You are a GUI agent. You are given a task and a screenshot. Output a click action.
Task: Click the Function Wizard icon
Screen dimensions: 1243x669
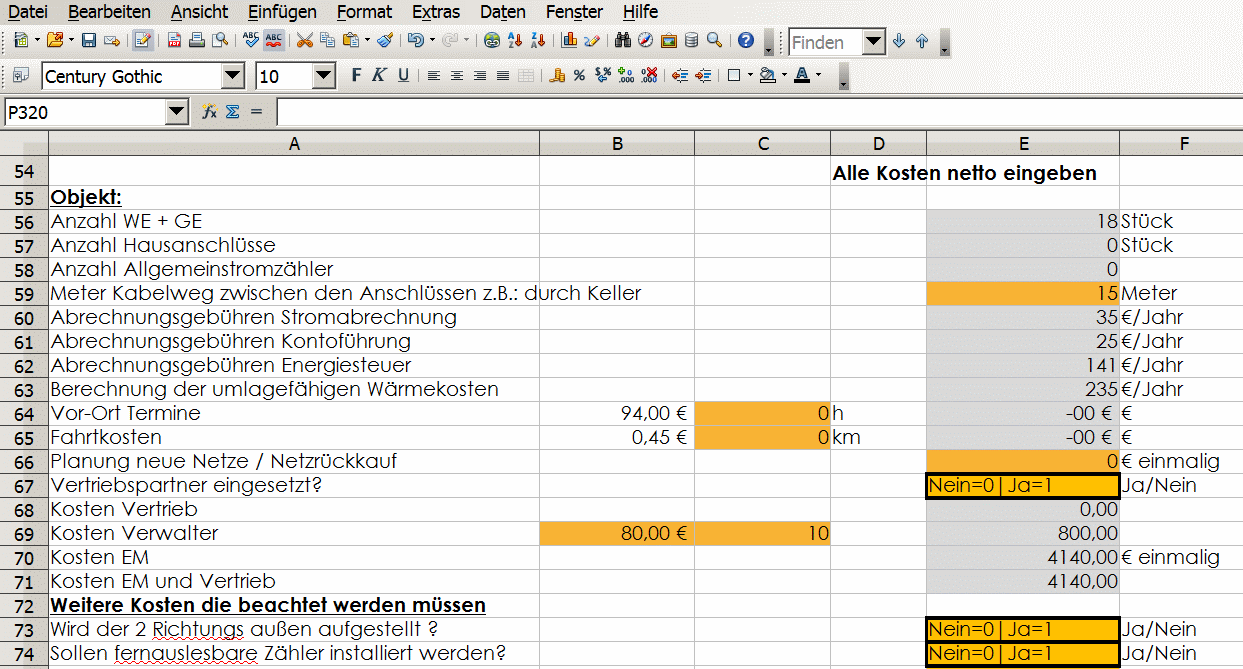click(x=209, y=112)
